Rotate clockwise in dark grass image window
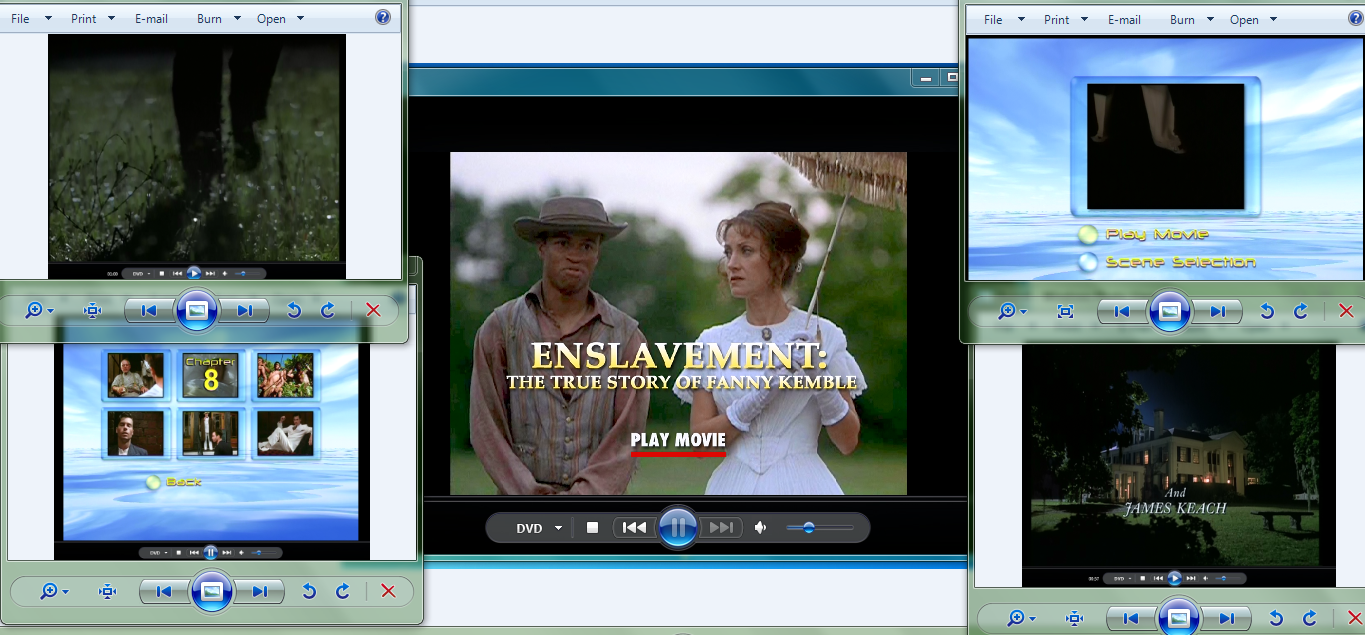Screen dimensions: 1365x635 click(x=327, y=310)
